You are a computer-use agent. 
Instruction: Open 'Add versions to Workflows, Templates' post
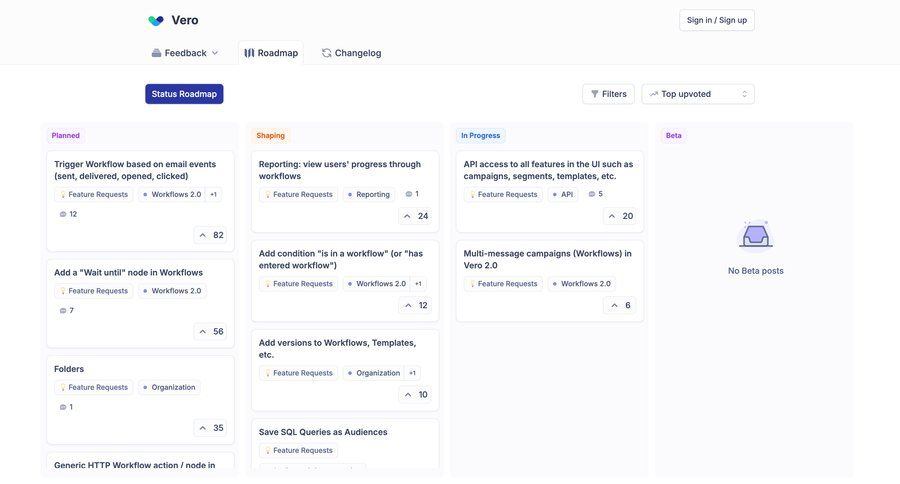point(338,349)
